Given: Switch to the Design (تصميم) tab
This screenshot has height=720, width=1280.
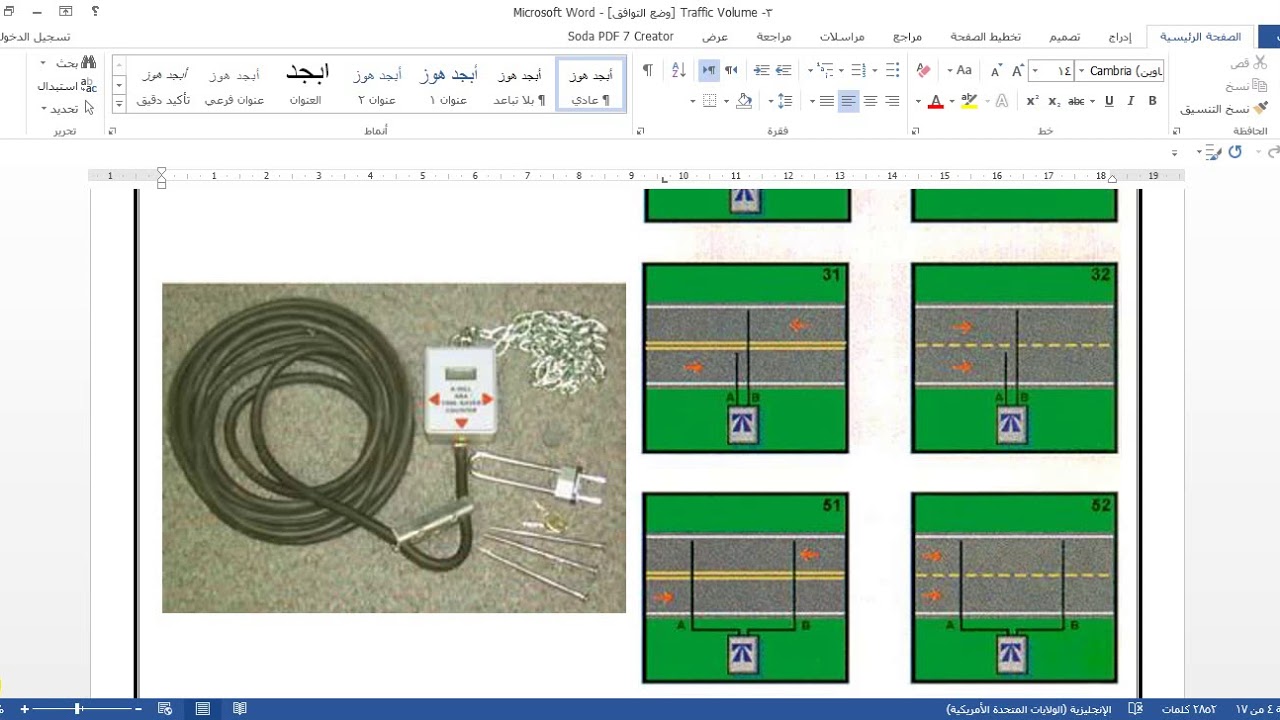Looking at the screenshot, I should coord(1064,37).
